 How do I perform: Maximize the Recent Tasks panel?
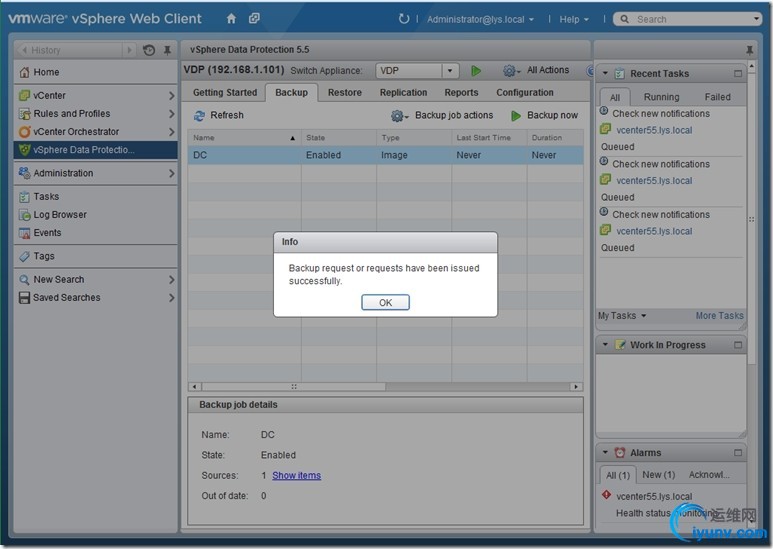738,73
